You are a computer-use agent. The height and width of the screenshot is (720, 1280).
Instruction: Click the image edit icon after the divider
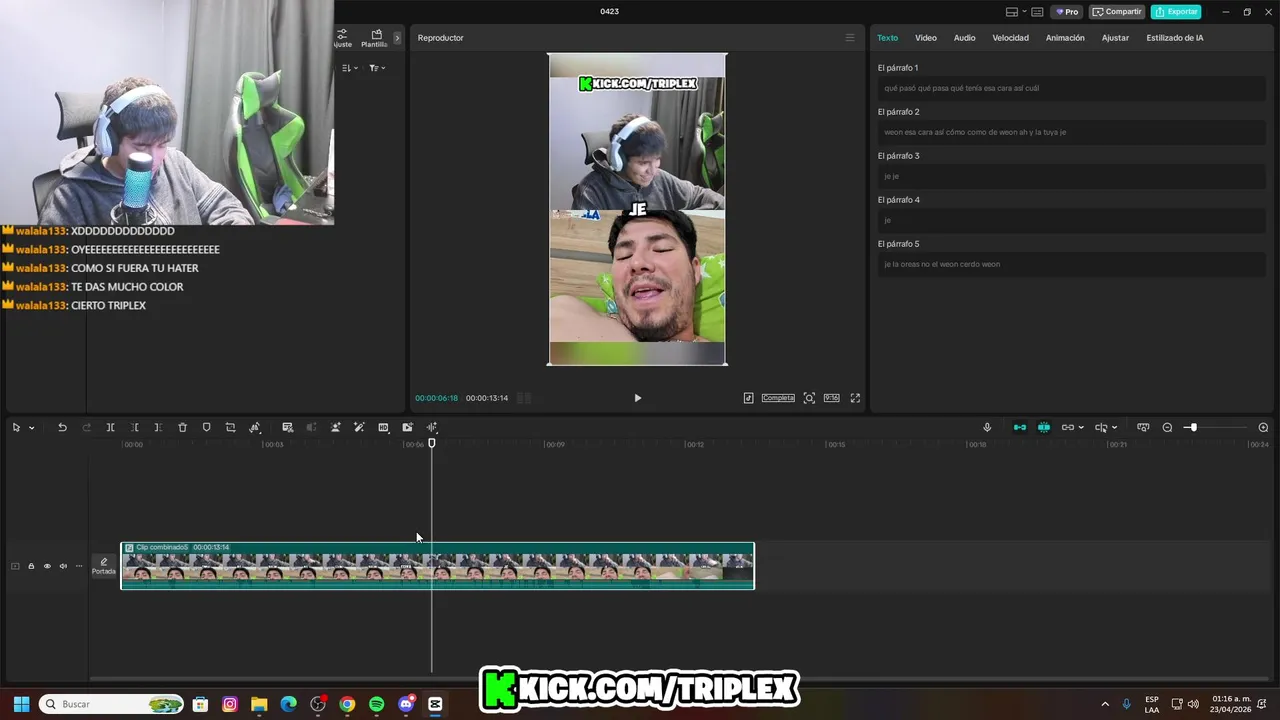287,427
